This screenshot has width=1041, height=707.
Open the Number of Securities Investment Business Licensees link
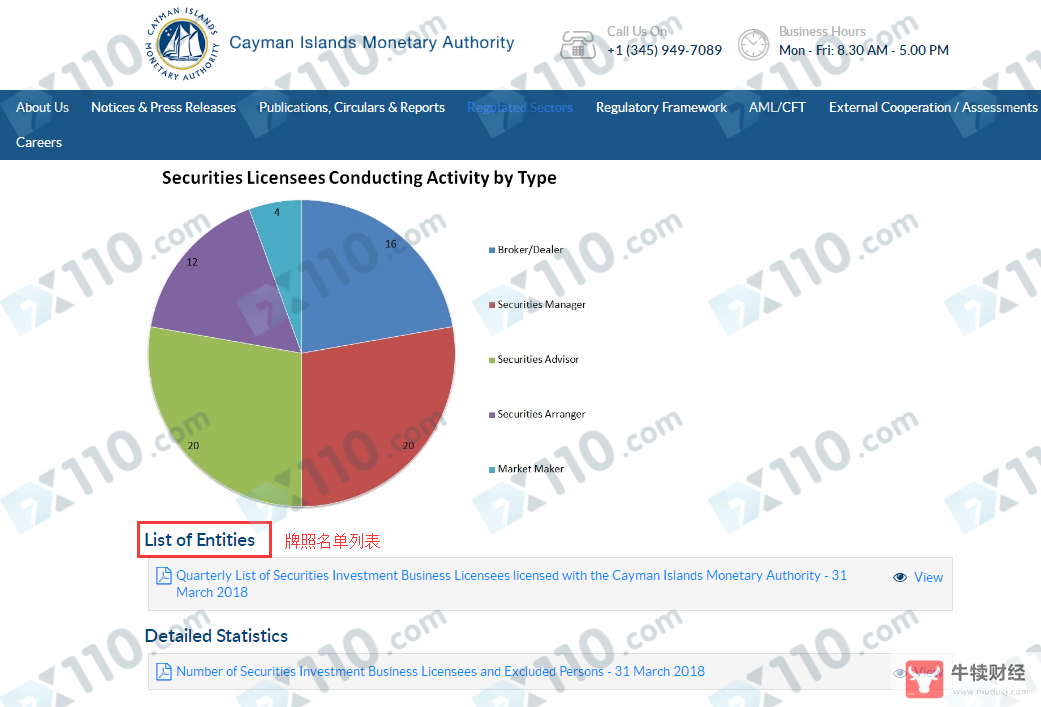point(440,672)
